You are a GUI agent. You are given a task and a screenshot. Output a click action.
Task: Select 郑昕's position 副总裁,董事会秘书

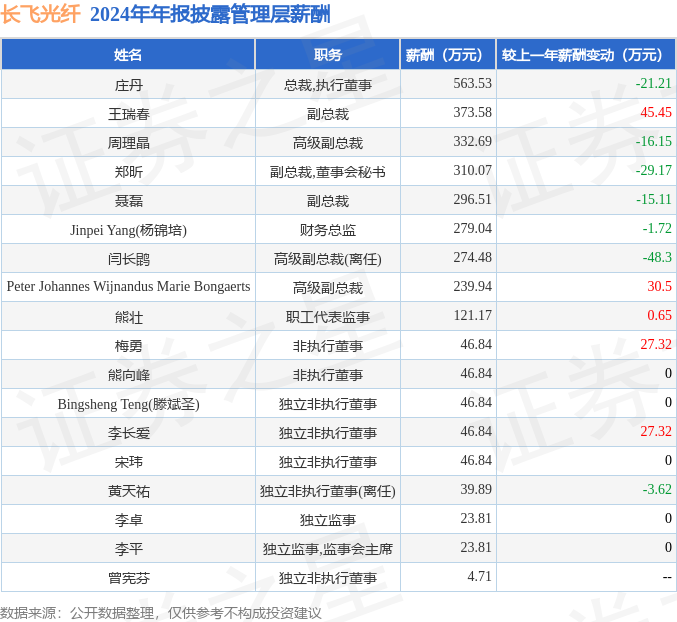click(328, 172)
